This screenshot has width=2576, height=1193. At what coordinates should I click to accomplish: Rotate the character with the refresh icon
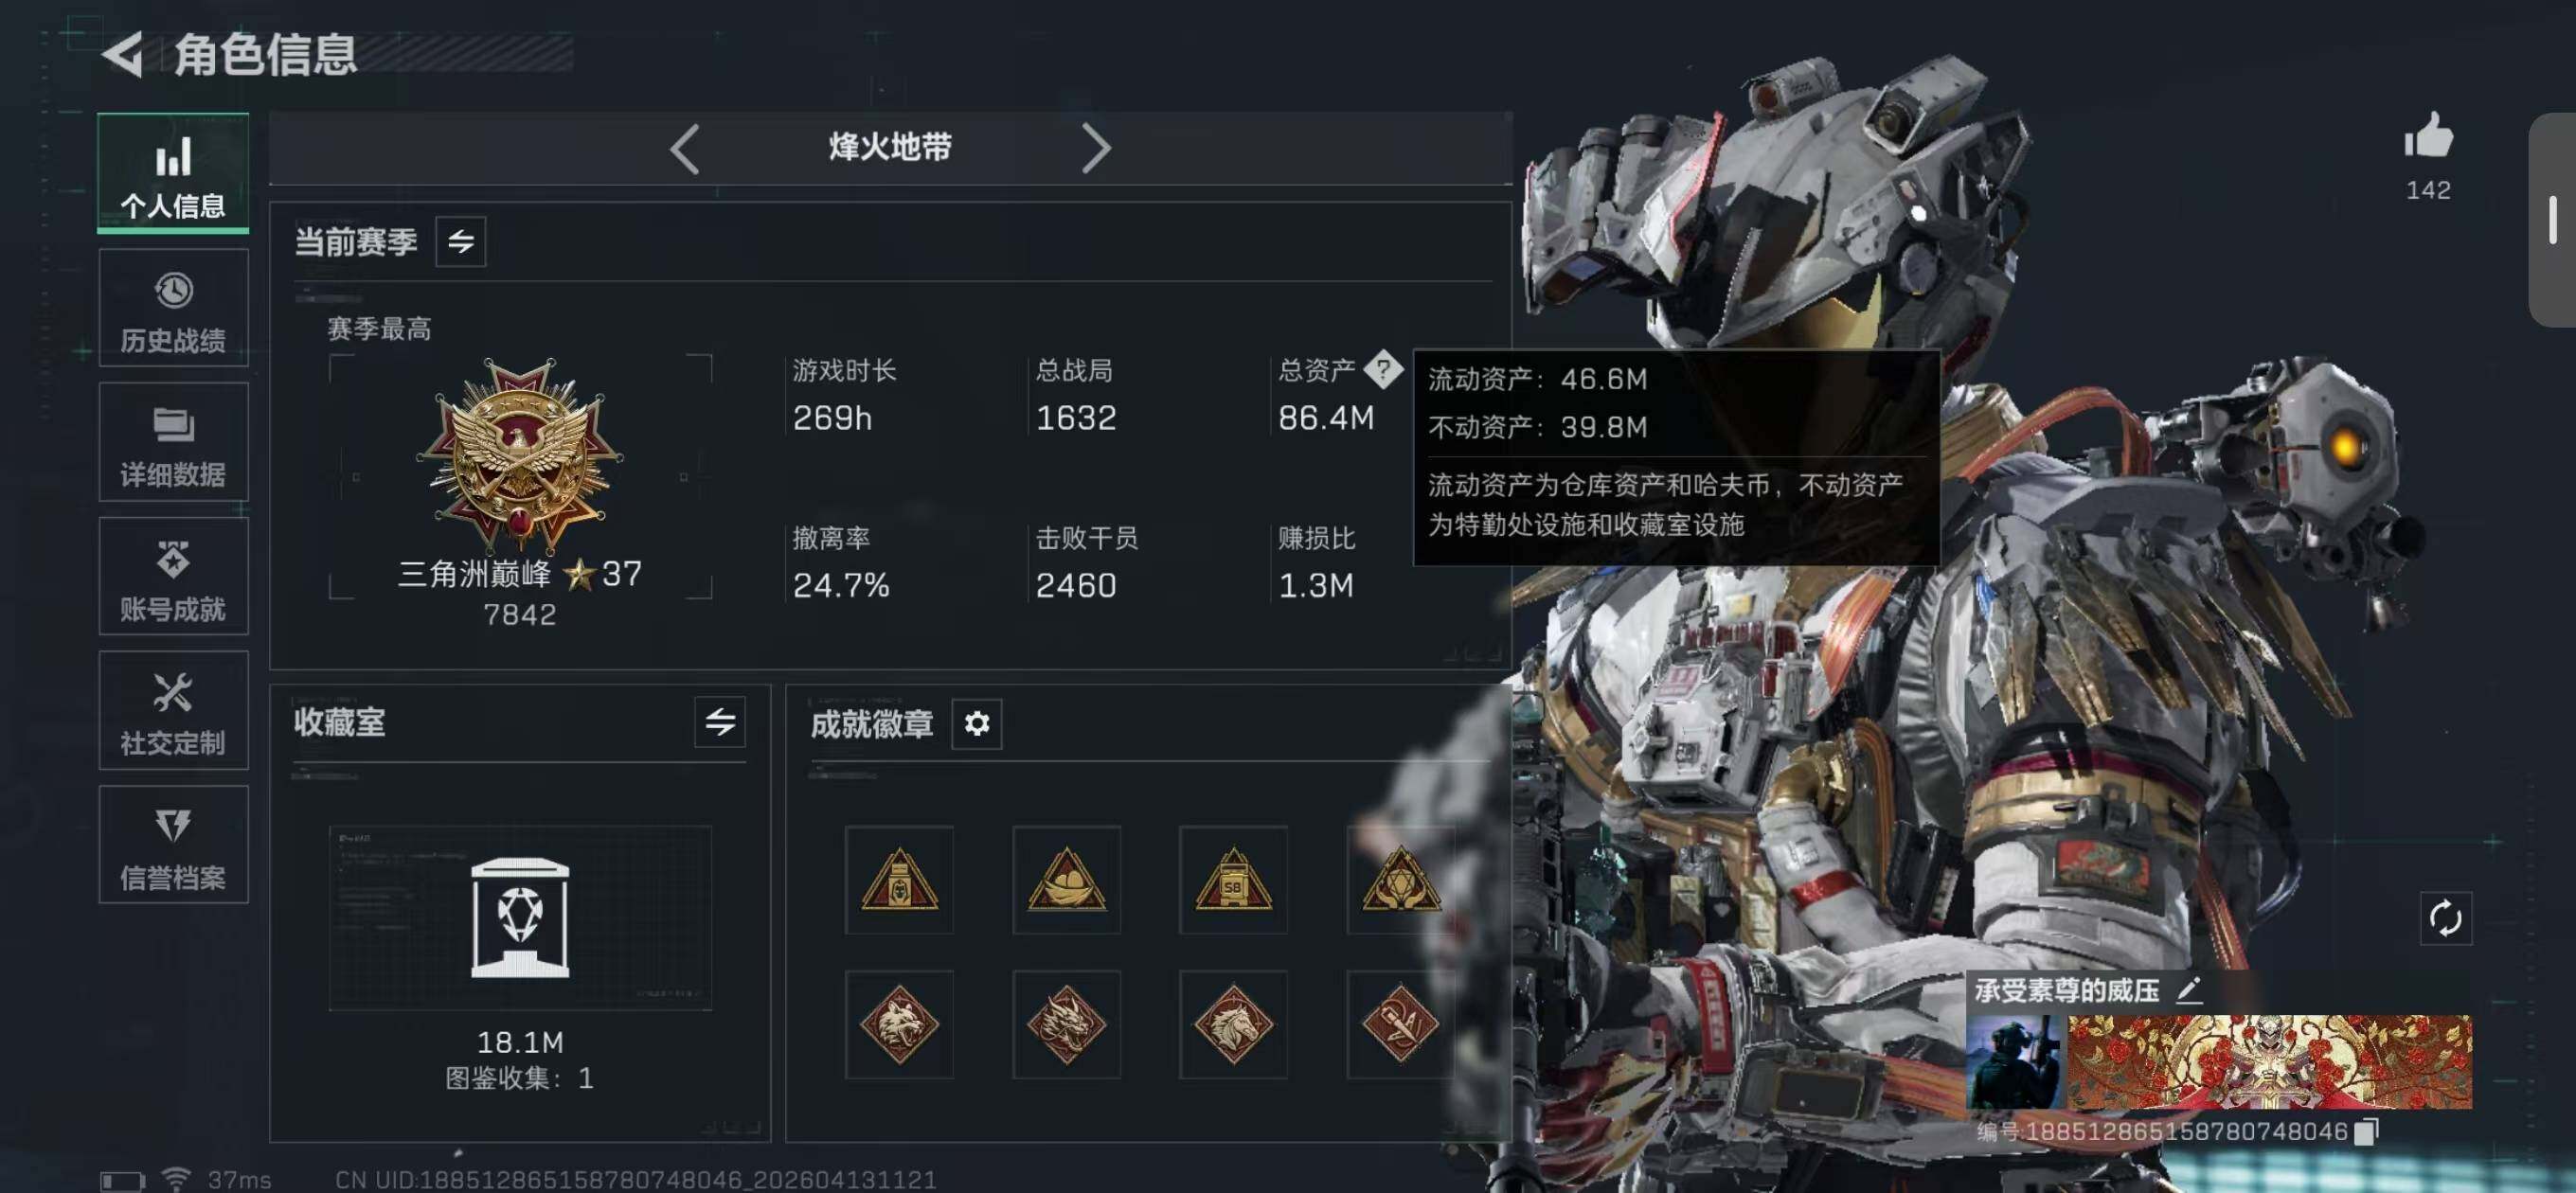point(2445,918)
